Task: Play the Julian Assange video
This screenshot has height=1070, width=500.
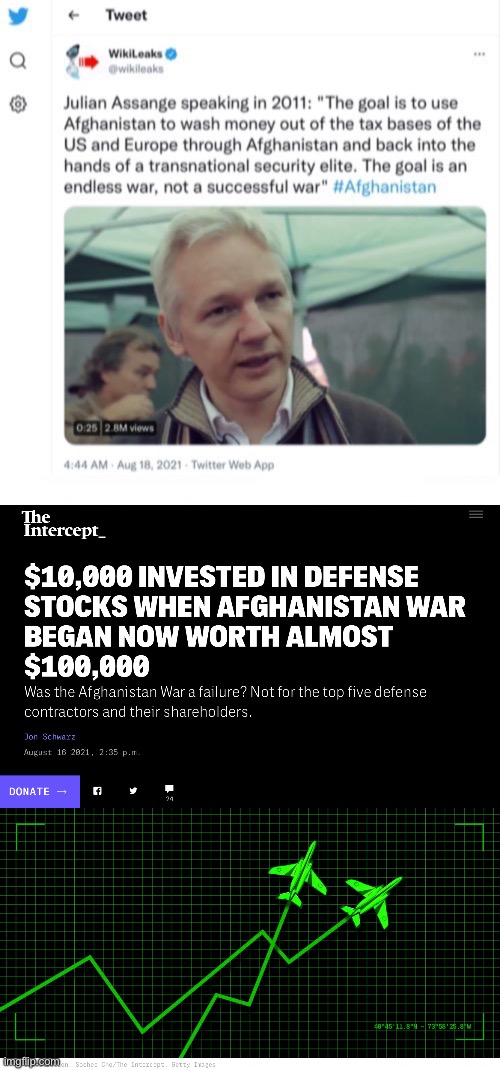Action: pyautogui.click(x=275, y=326)
